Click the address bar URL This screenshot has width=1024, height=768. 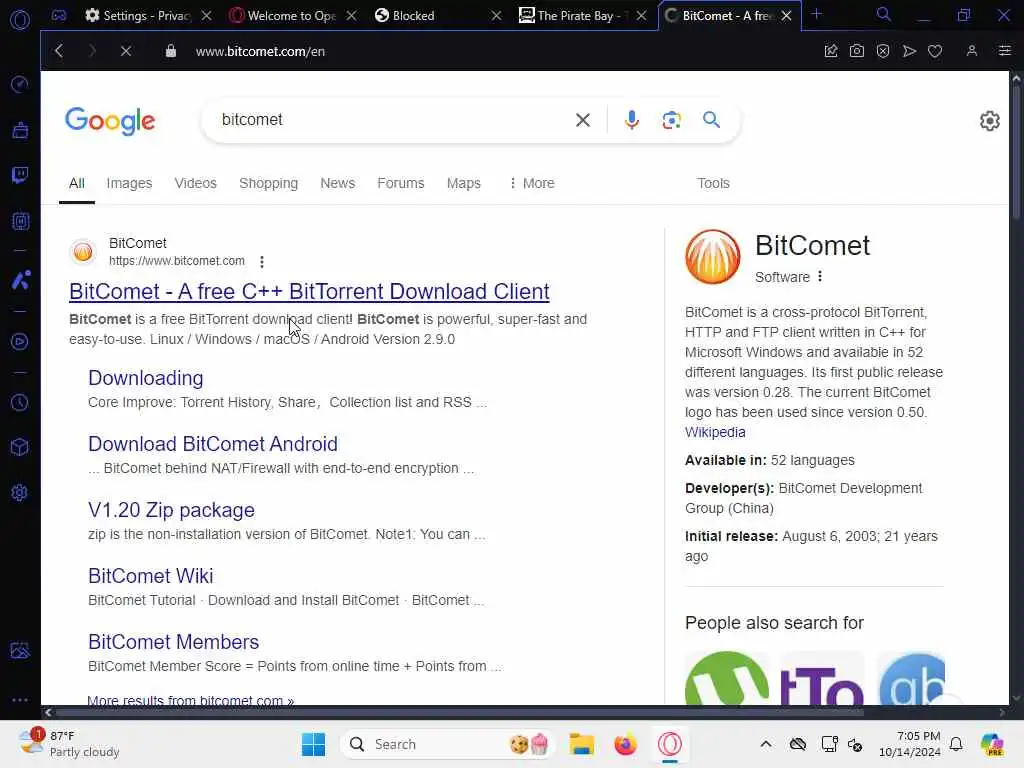pos(260,51)
